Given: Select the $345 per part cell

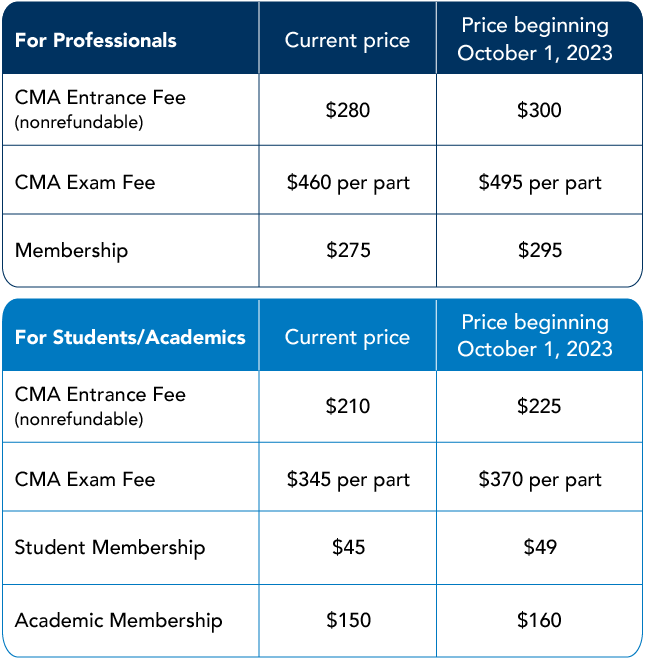Looking at the screenshot, I should click(348, 480).
